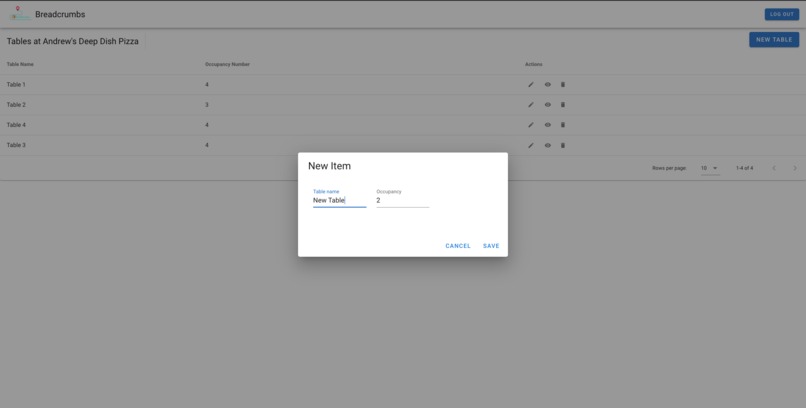
Task: Click the trash icon for Table 4
Action: point(562,125)
